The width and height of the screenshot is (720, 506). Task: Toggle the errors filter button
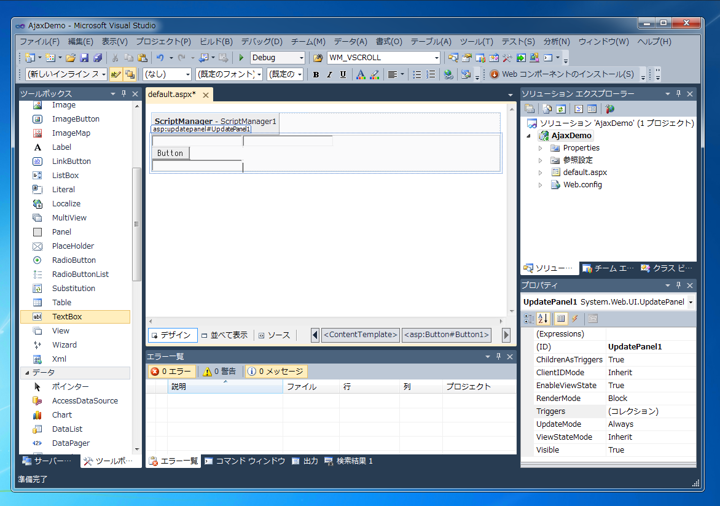click(172, 371)
